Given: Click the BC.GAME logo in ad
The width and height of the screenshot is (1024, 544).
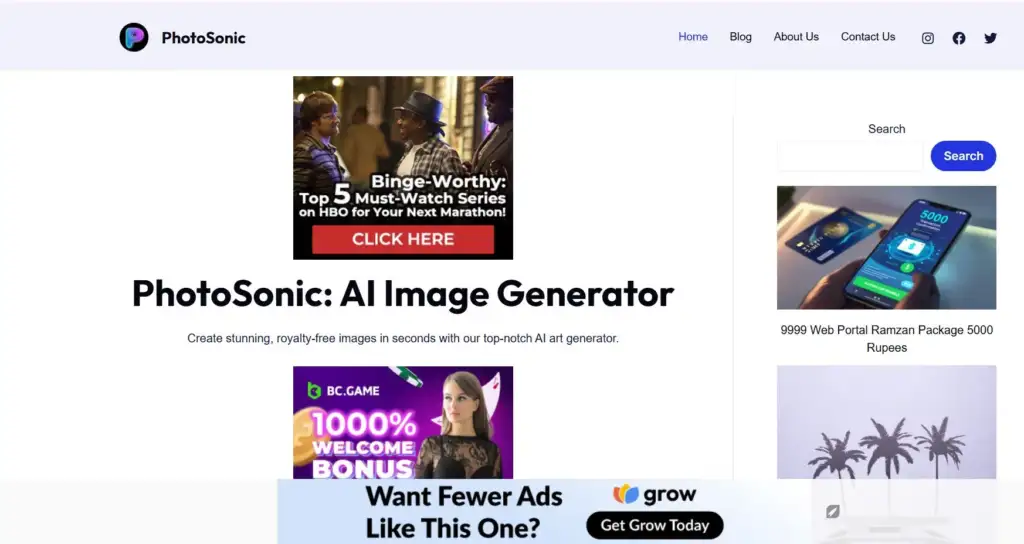Looking at the screenshot, I should click(344, 391).
